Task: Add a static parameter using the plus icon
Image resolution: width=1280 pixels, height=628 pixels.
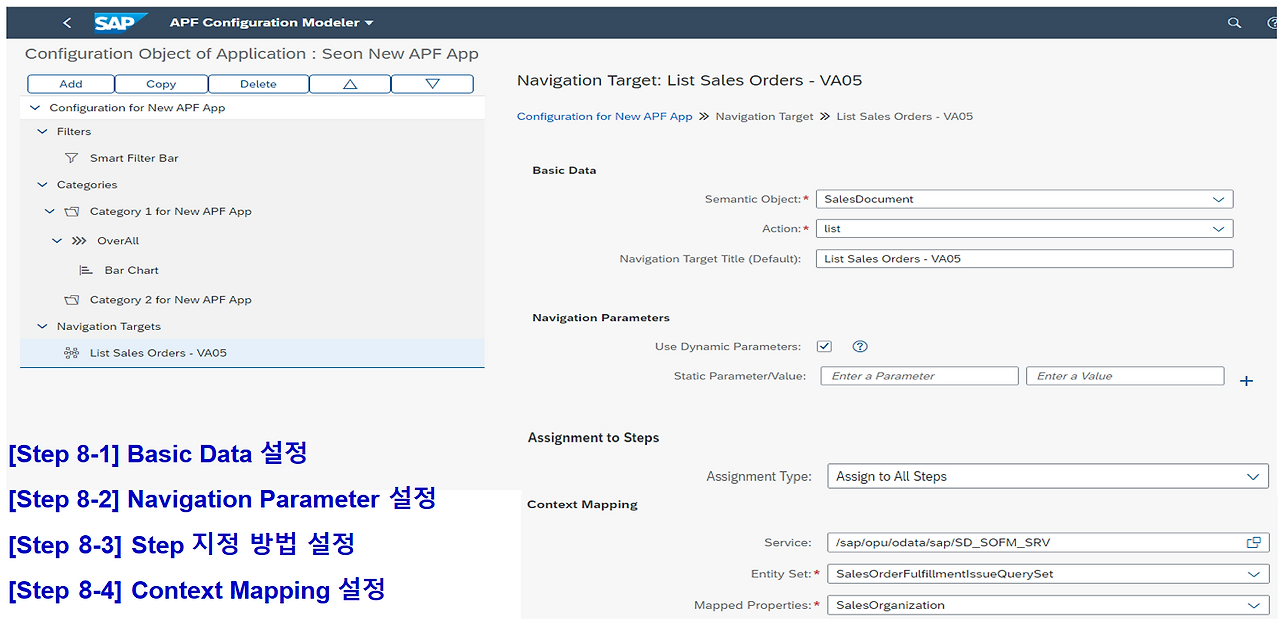Action: click(x=1246, y=380)
